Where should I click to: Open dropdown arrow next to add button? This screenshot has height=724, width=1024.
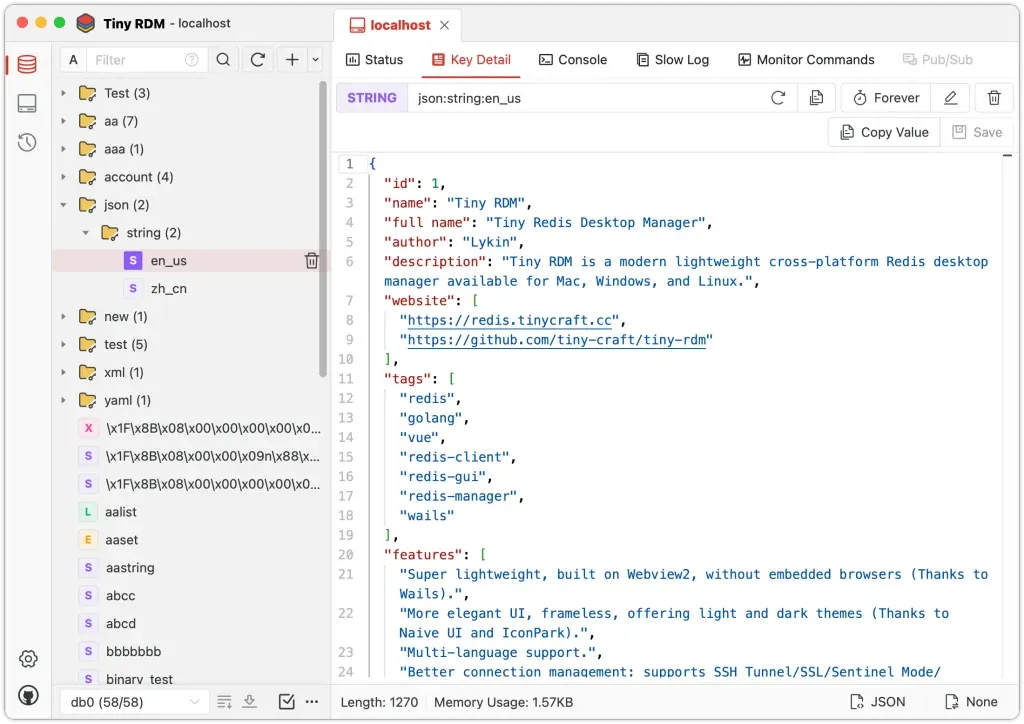pos(316,60)
